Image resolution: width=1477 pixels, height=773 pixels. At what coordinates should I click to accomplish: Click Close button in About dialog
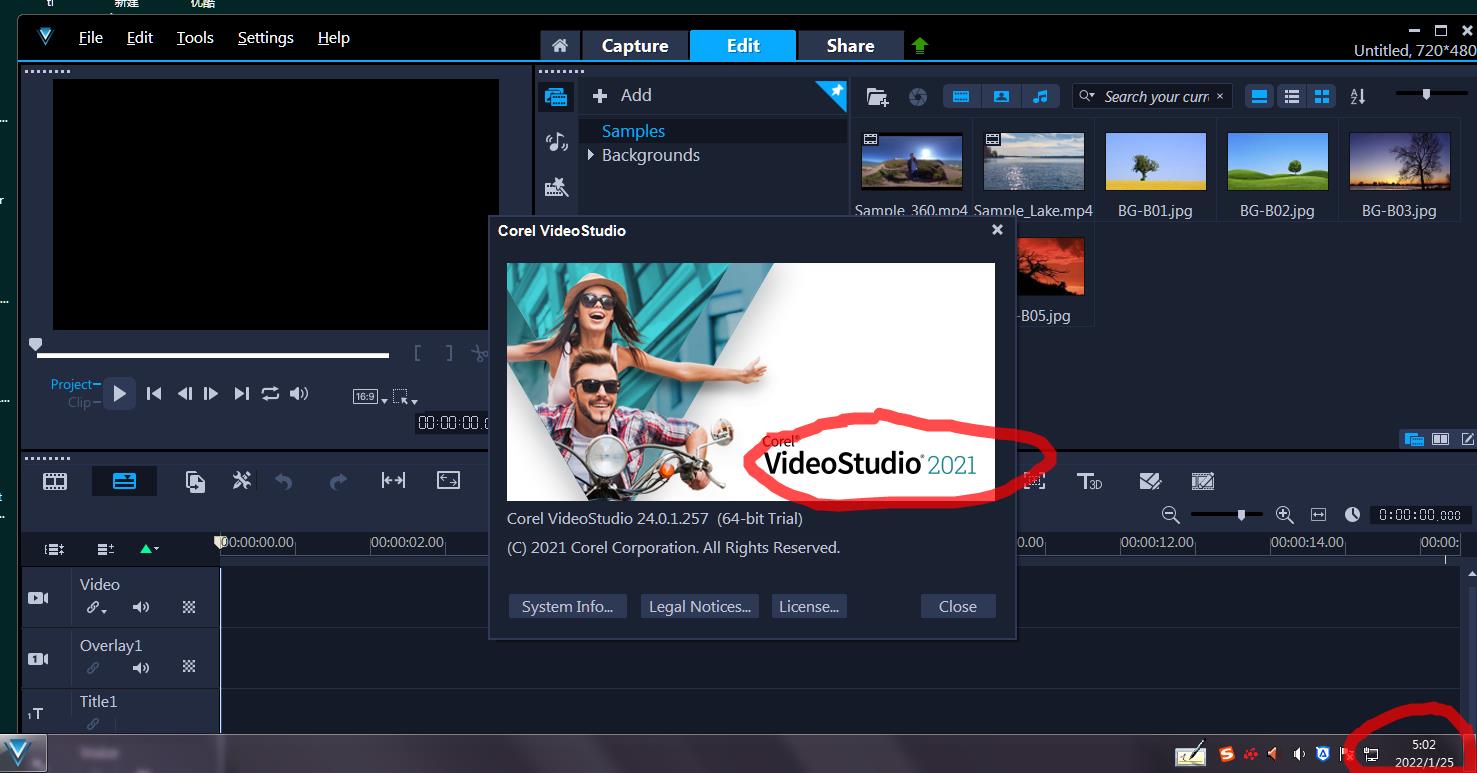click(x=958, y=606)
